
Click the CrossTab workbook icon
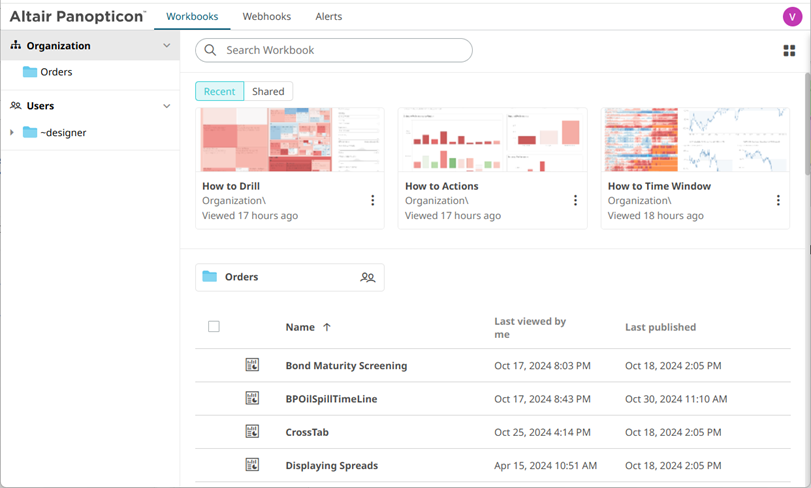[253, 432]
